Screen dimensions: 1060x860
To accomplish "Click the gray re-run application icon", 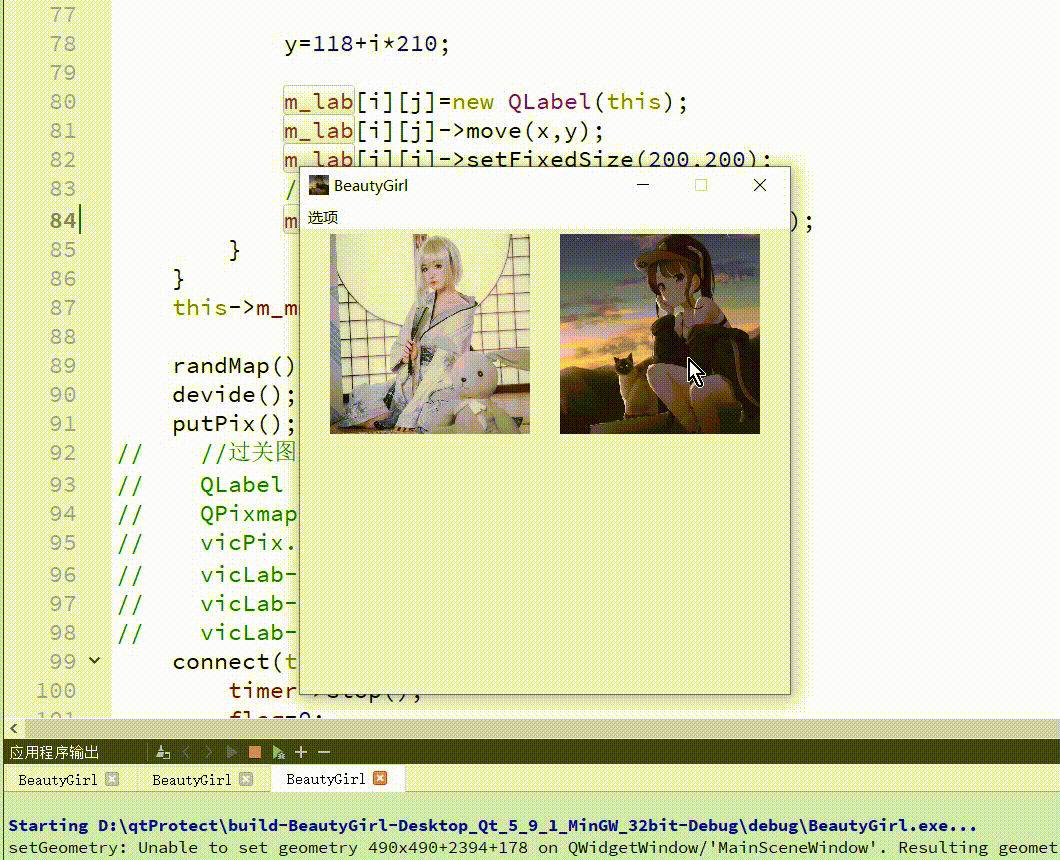I will (232, 752).
